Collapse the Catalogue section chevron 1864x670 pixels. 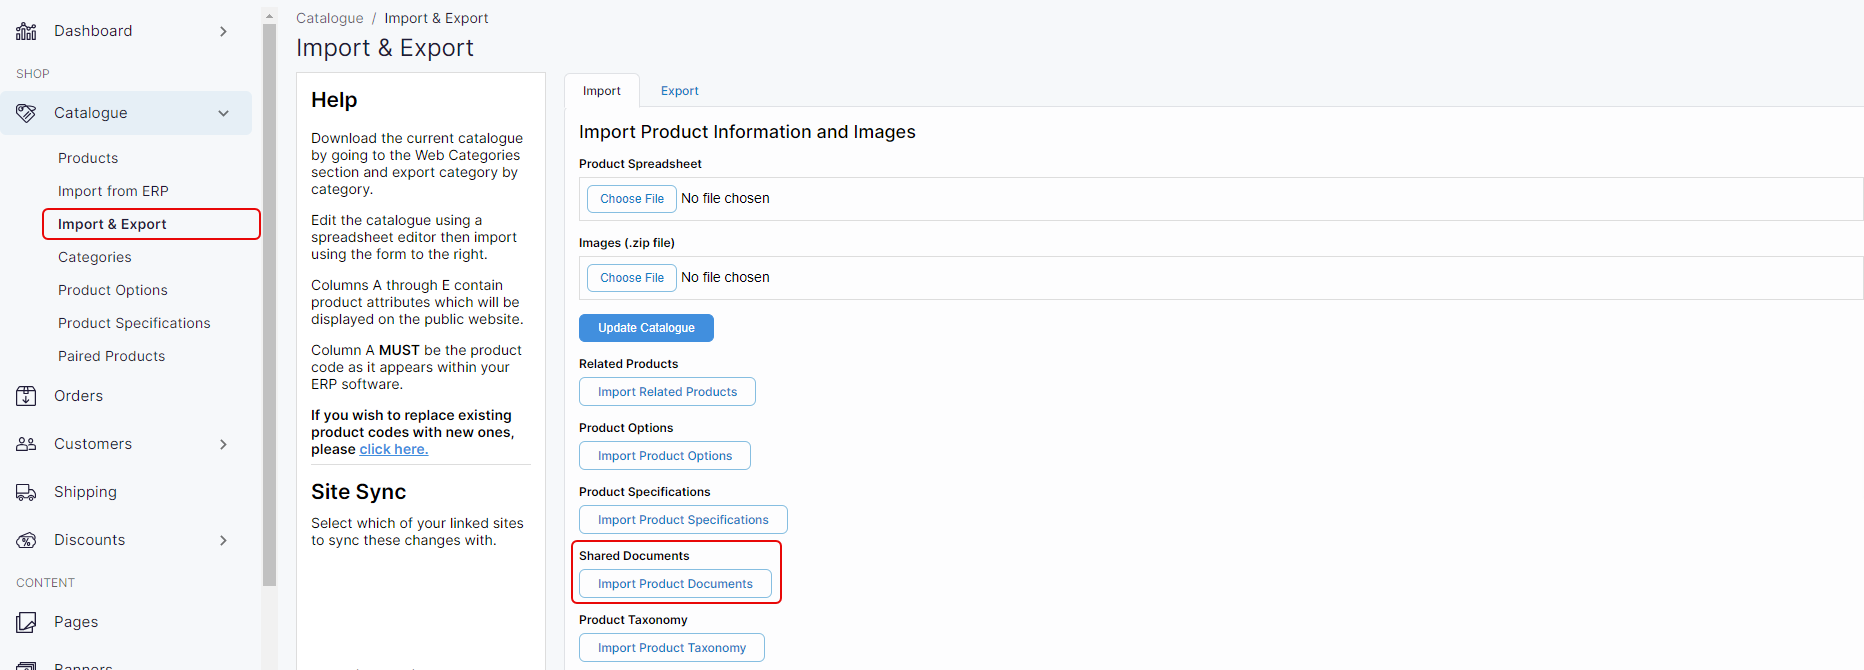[x=223, y=113]
